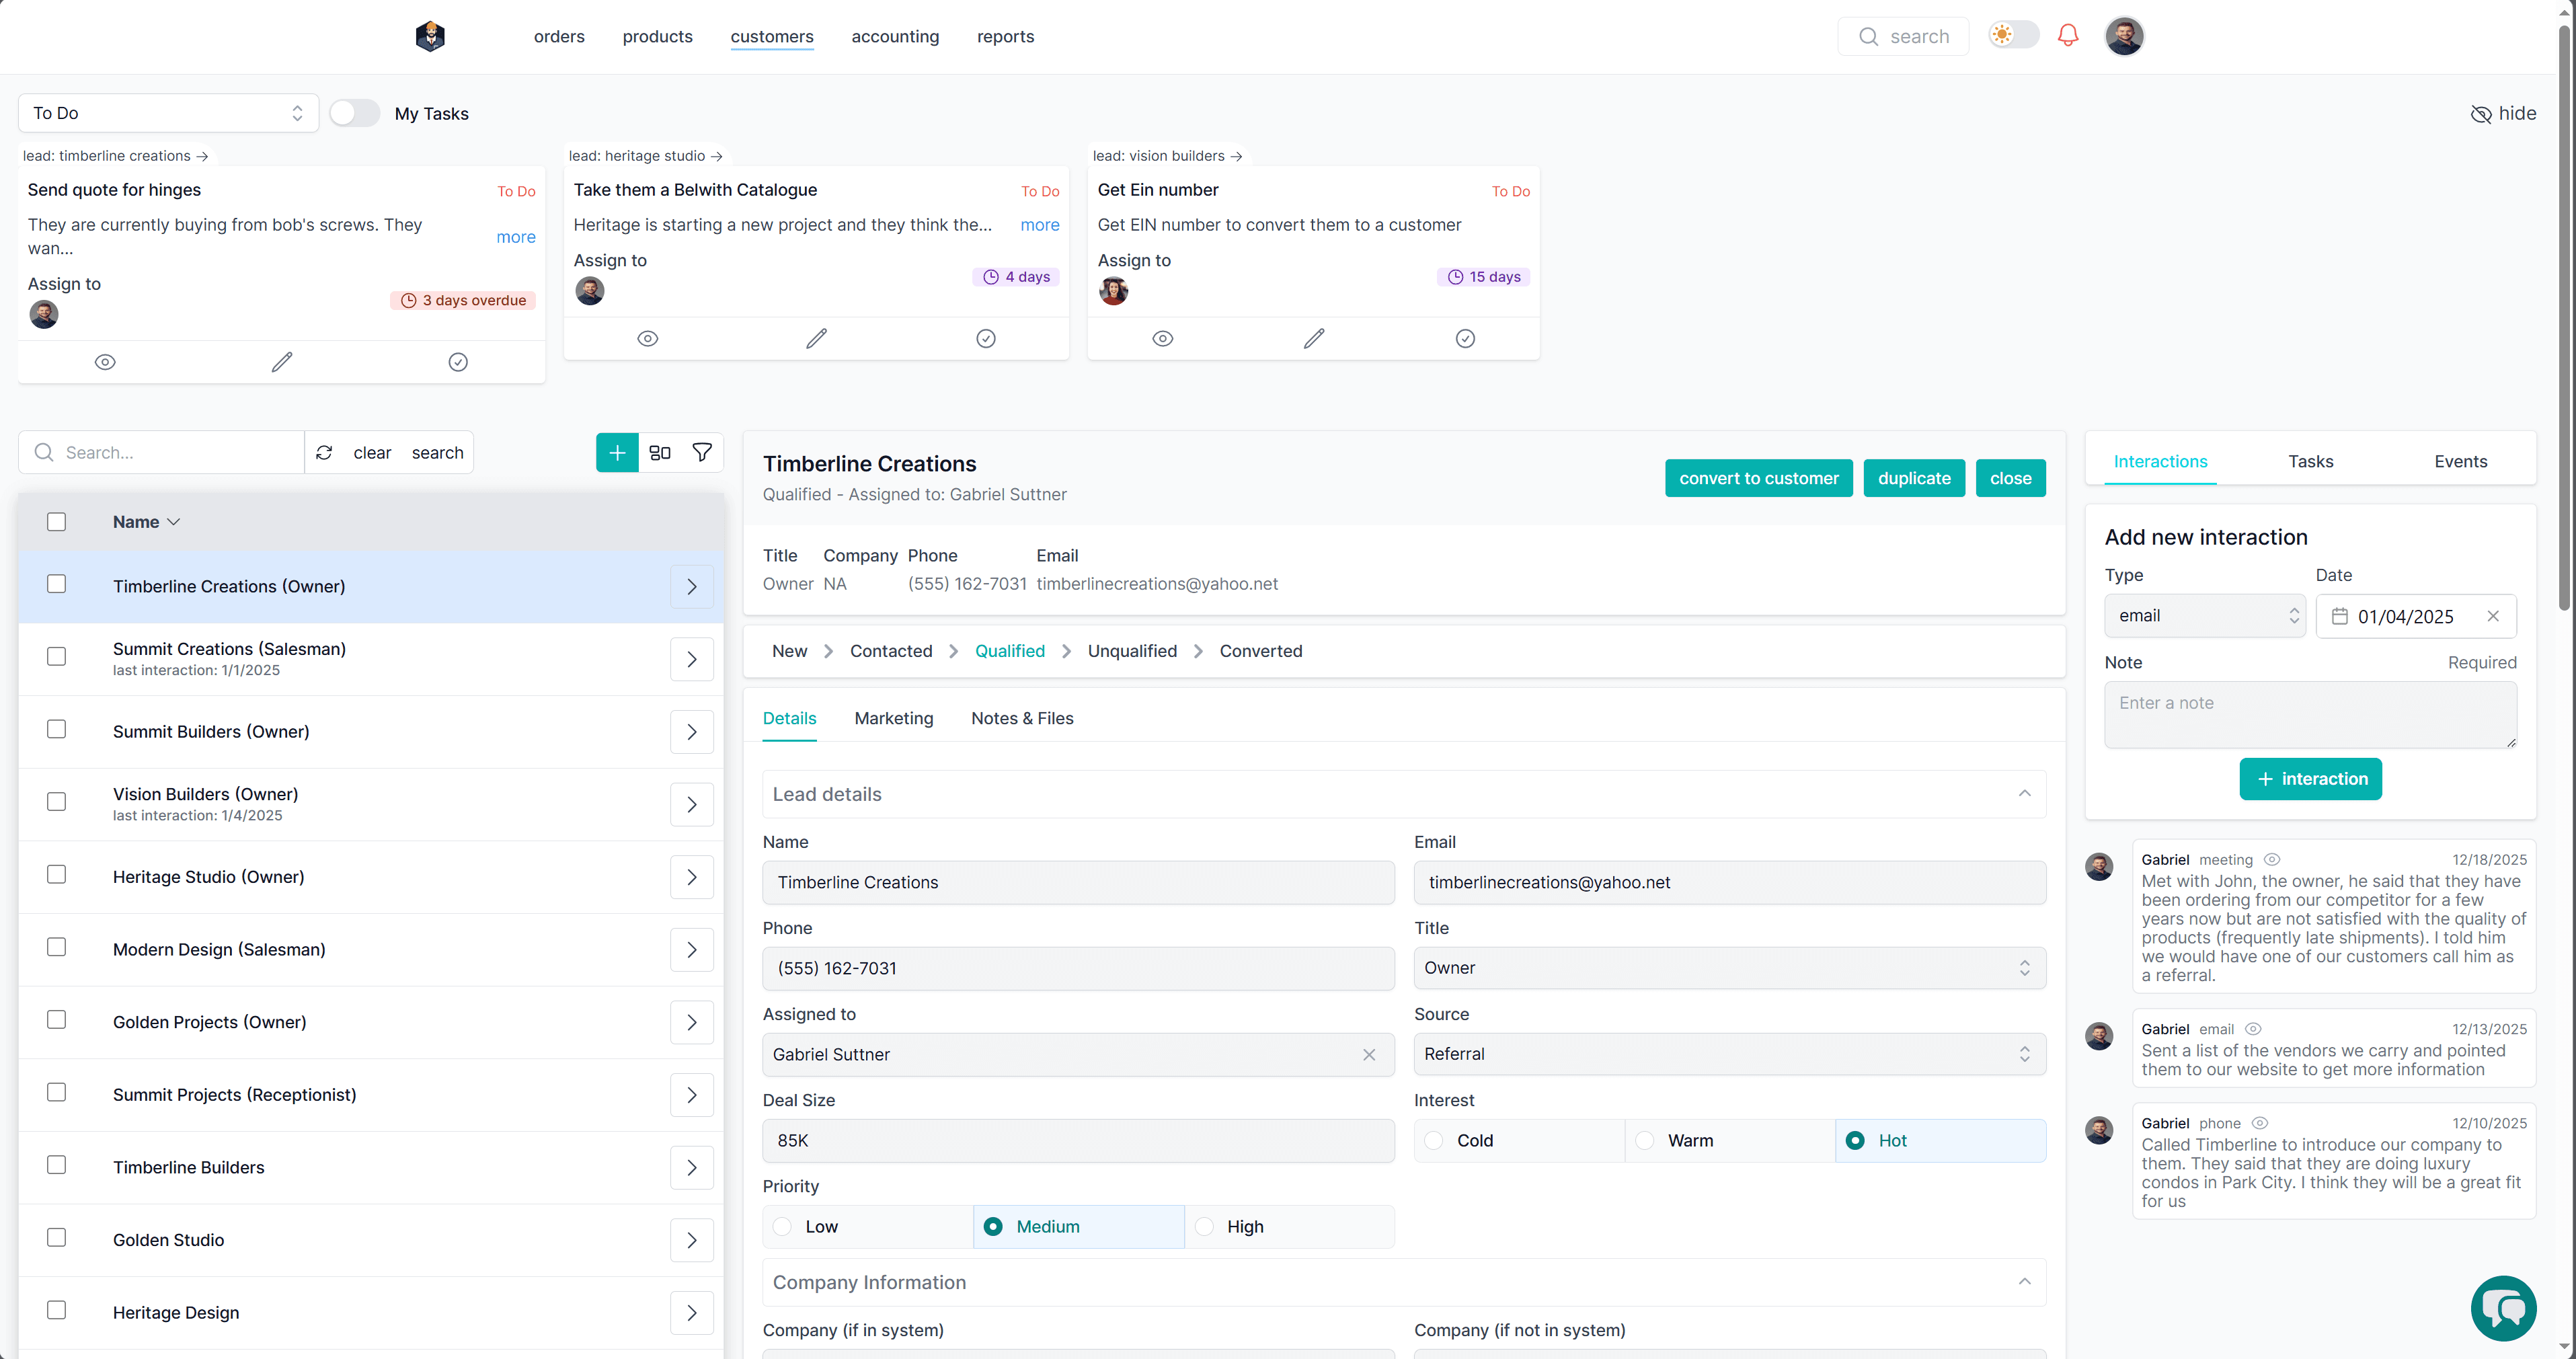Switch to the Marketing tab
The height and width of the screenshot is (1359, 2576).
[x=894, y=719]
